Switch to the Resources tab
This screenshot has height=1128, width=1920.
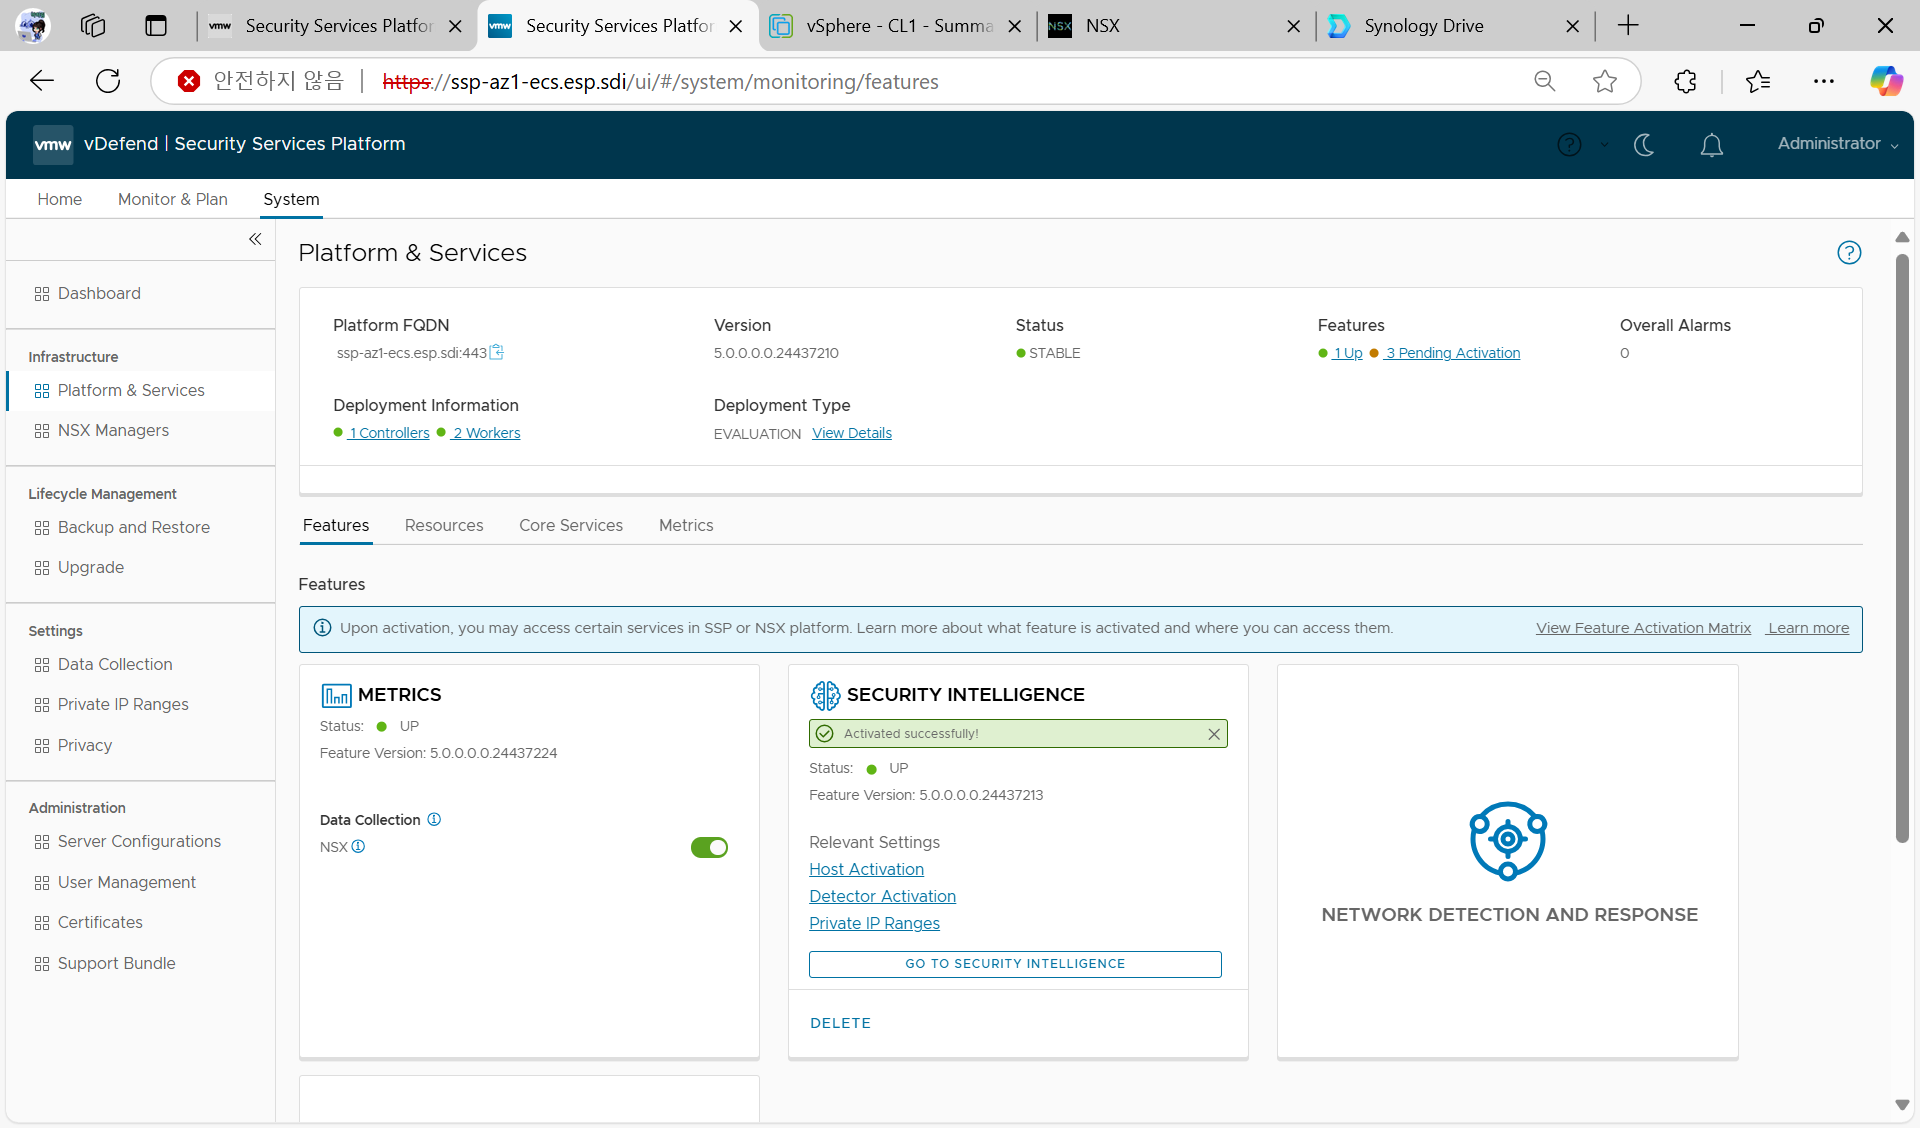tap(444, 525)
